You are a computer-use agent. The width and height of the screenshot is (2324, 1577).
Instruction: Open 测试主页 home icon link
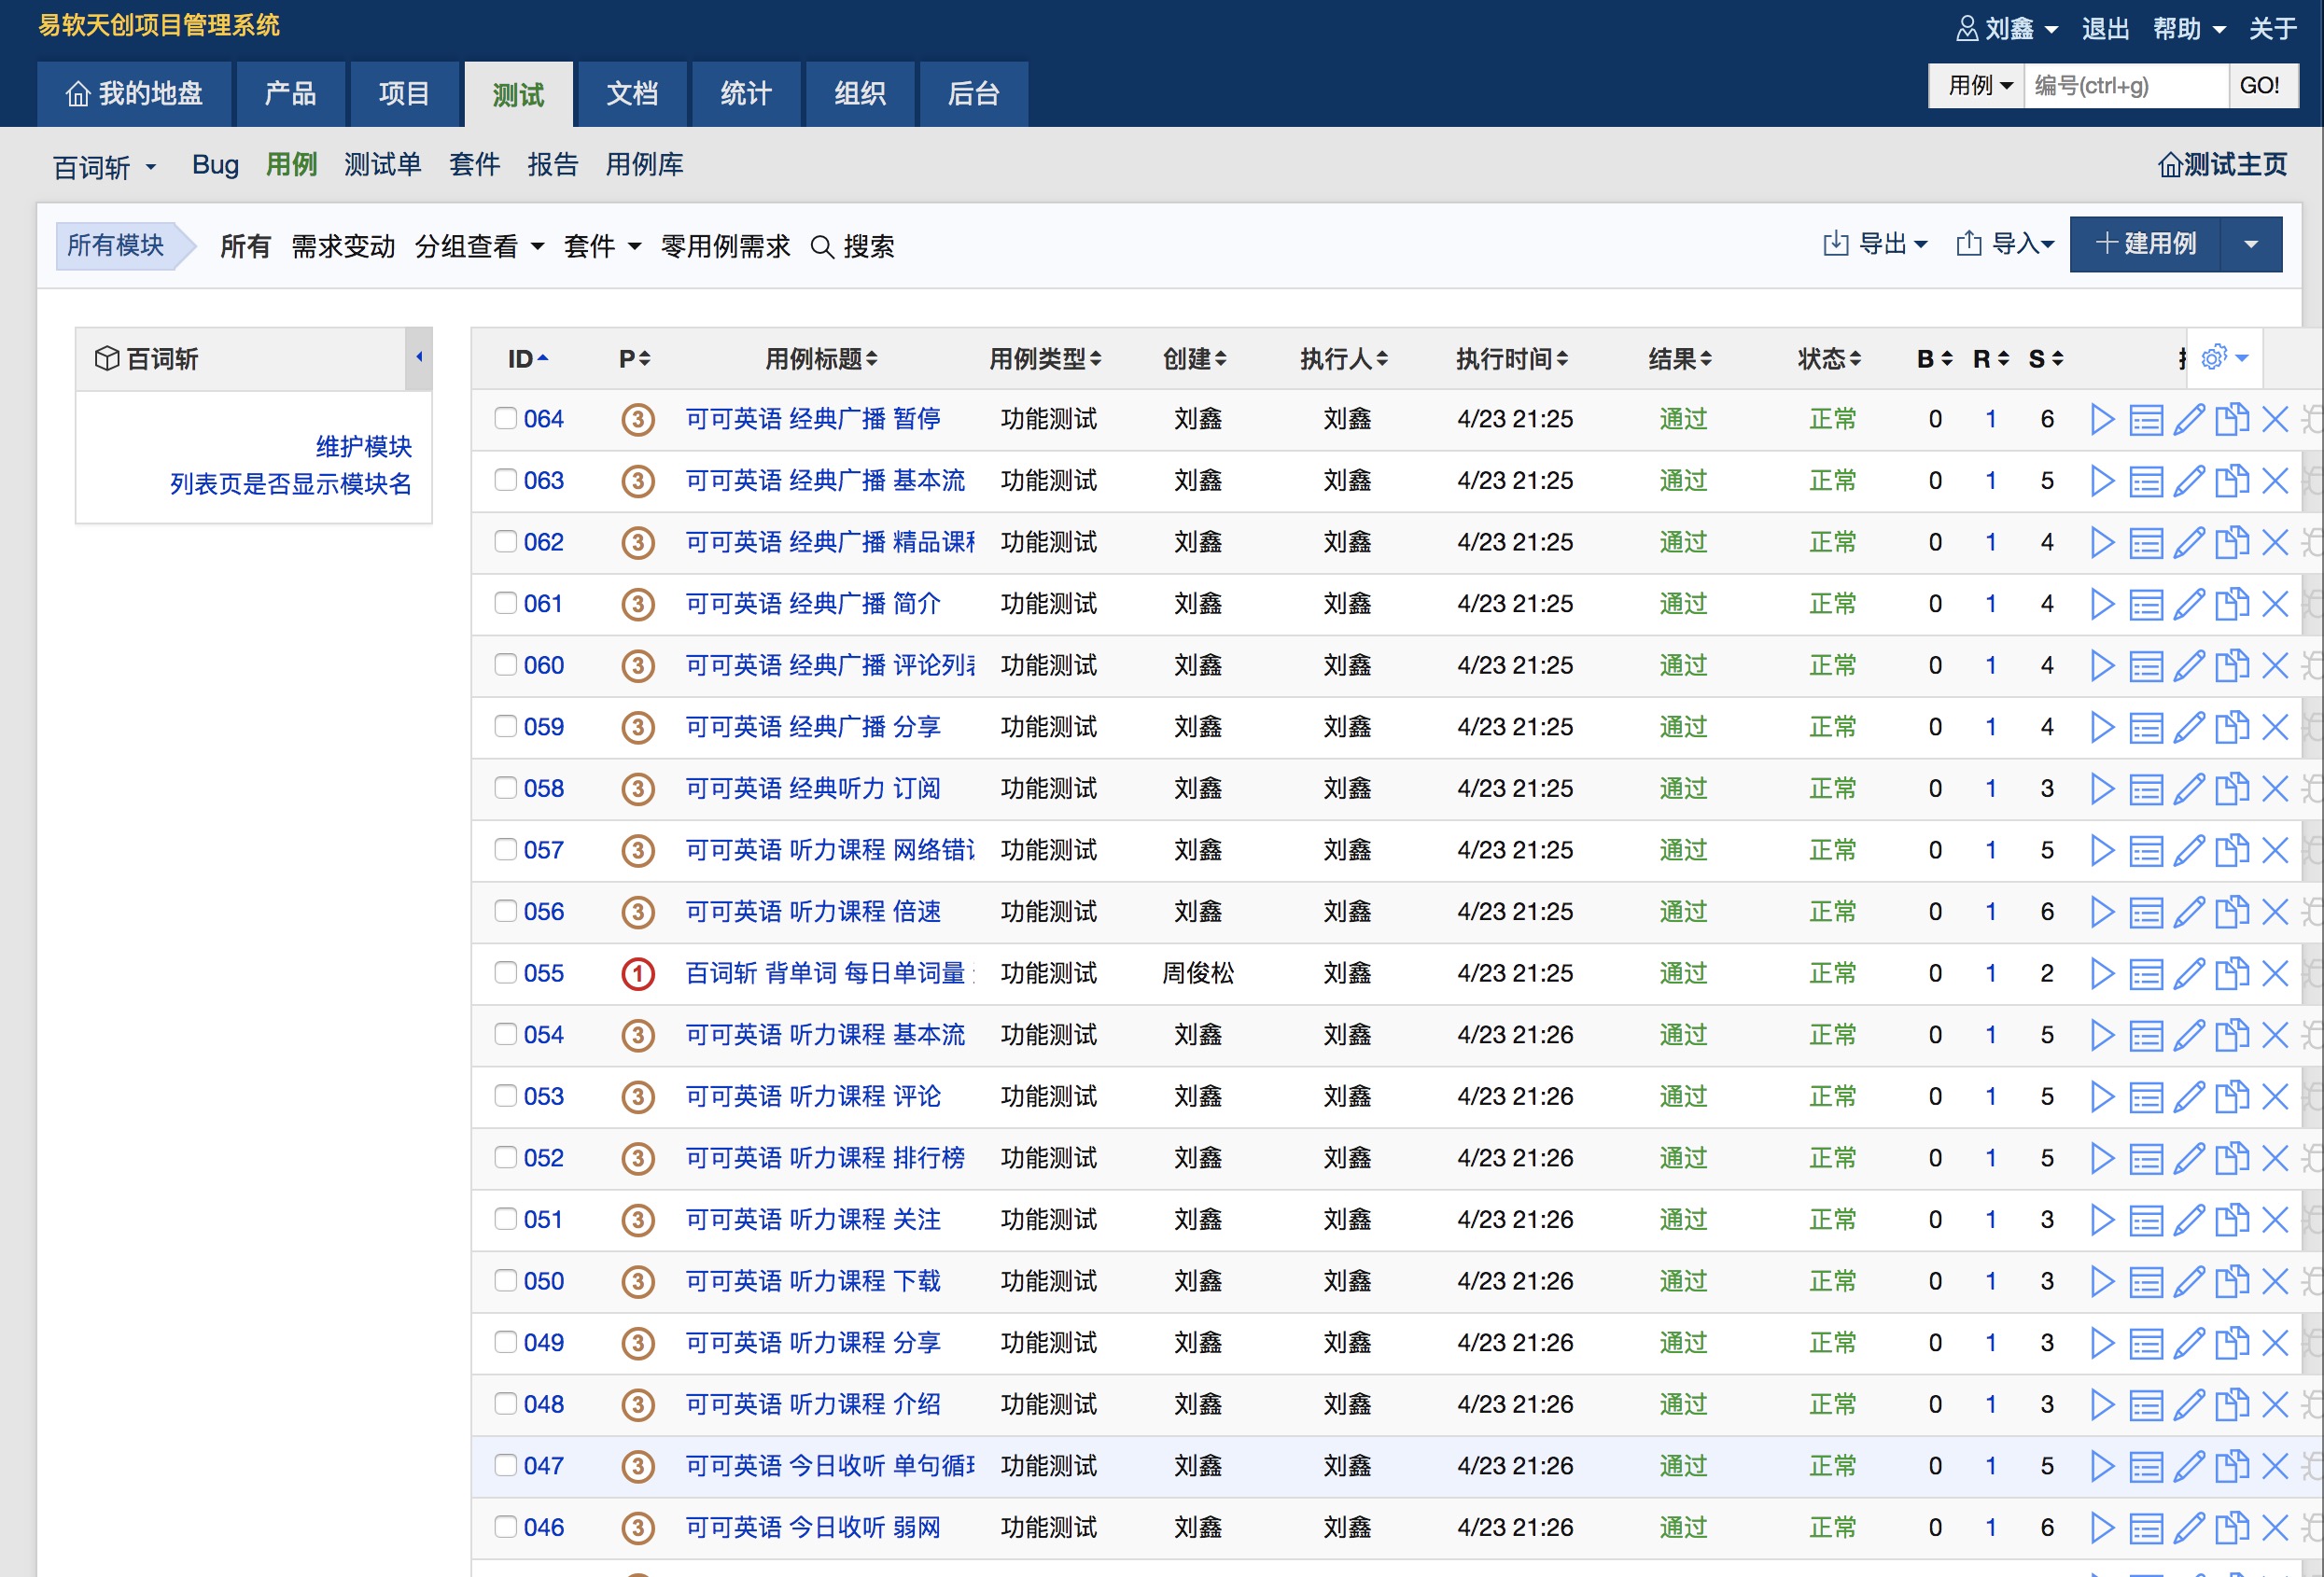(2222, 164)
